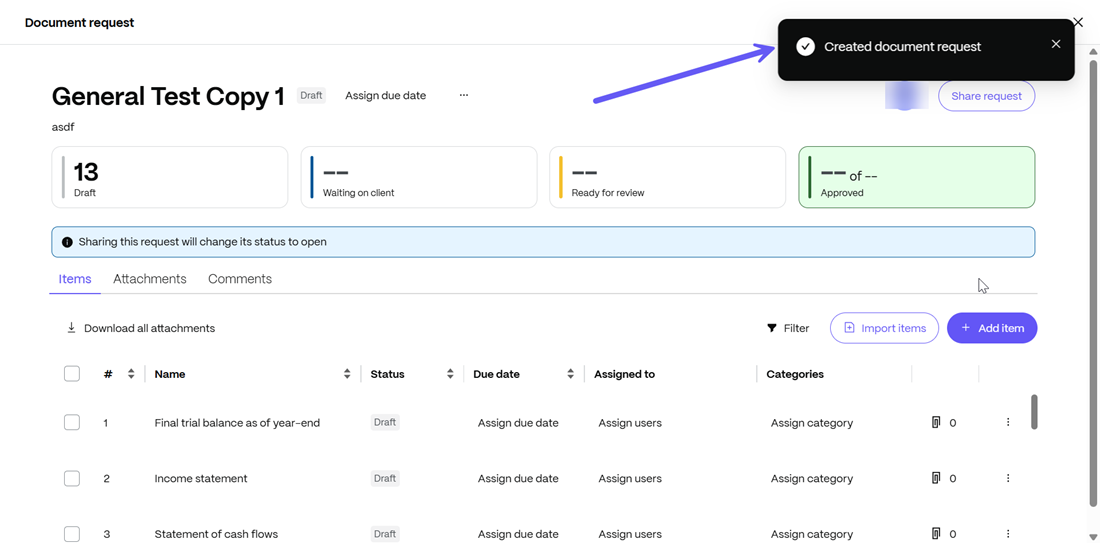Click the Income statement item name
The height and width of the screenshot is (543, 1100).
pos(201,478)
